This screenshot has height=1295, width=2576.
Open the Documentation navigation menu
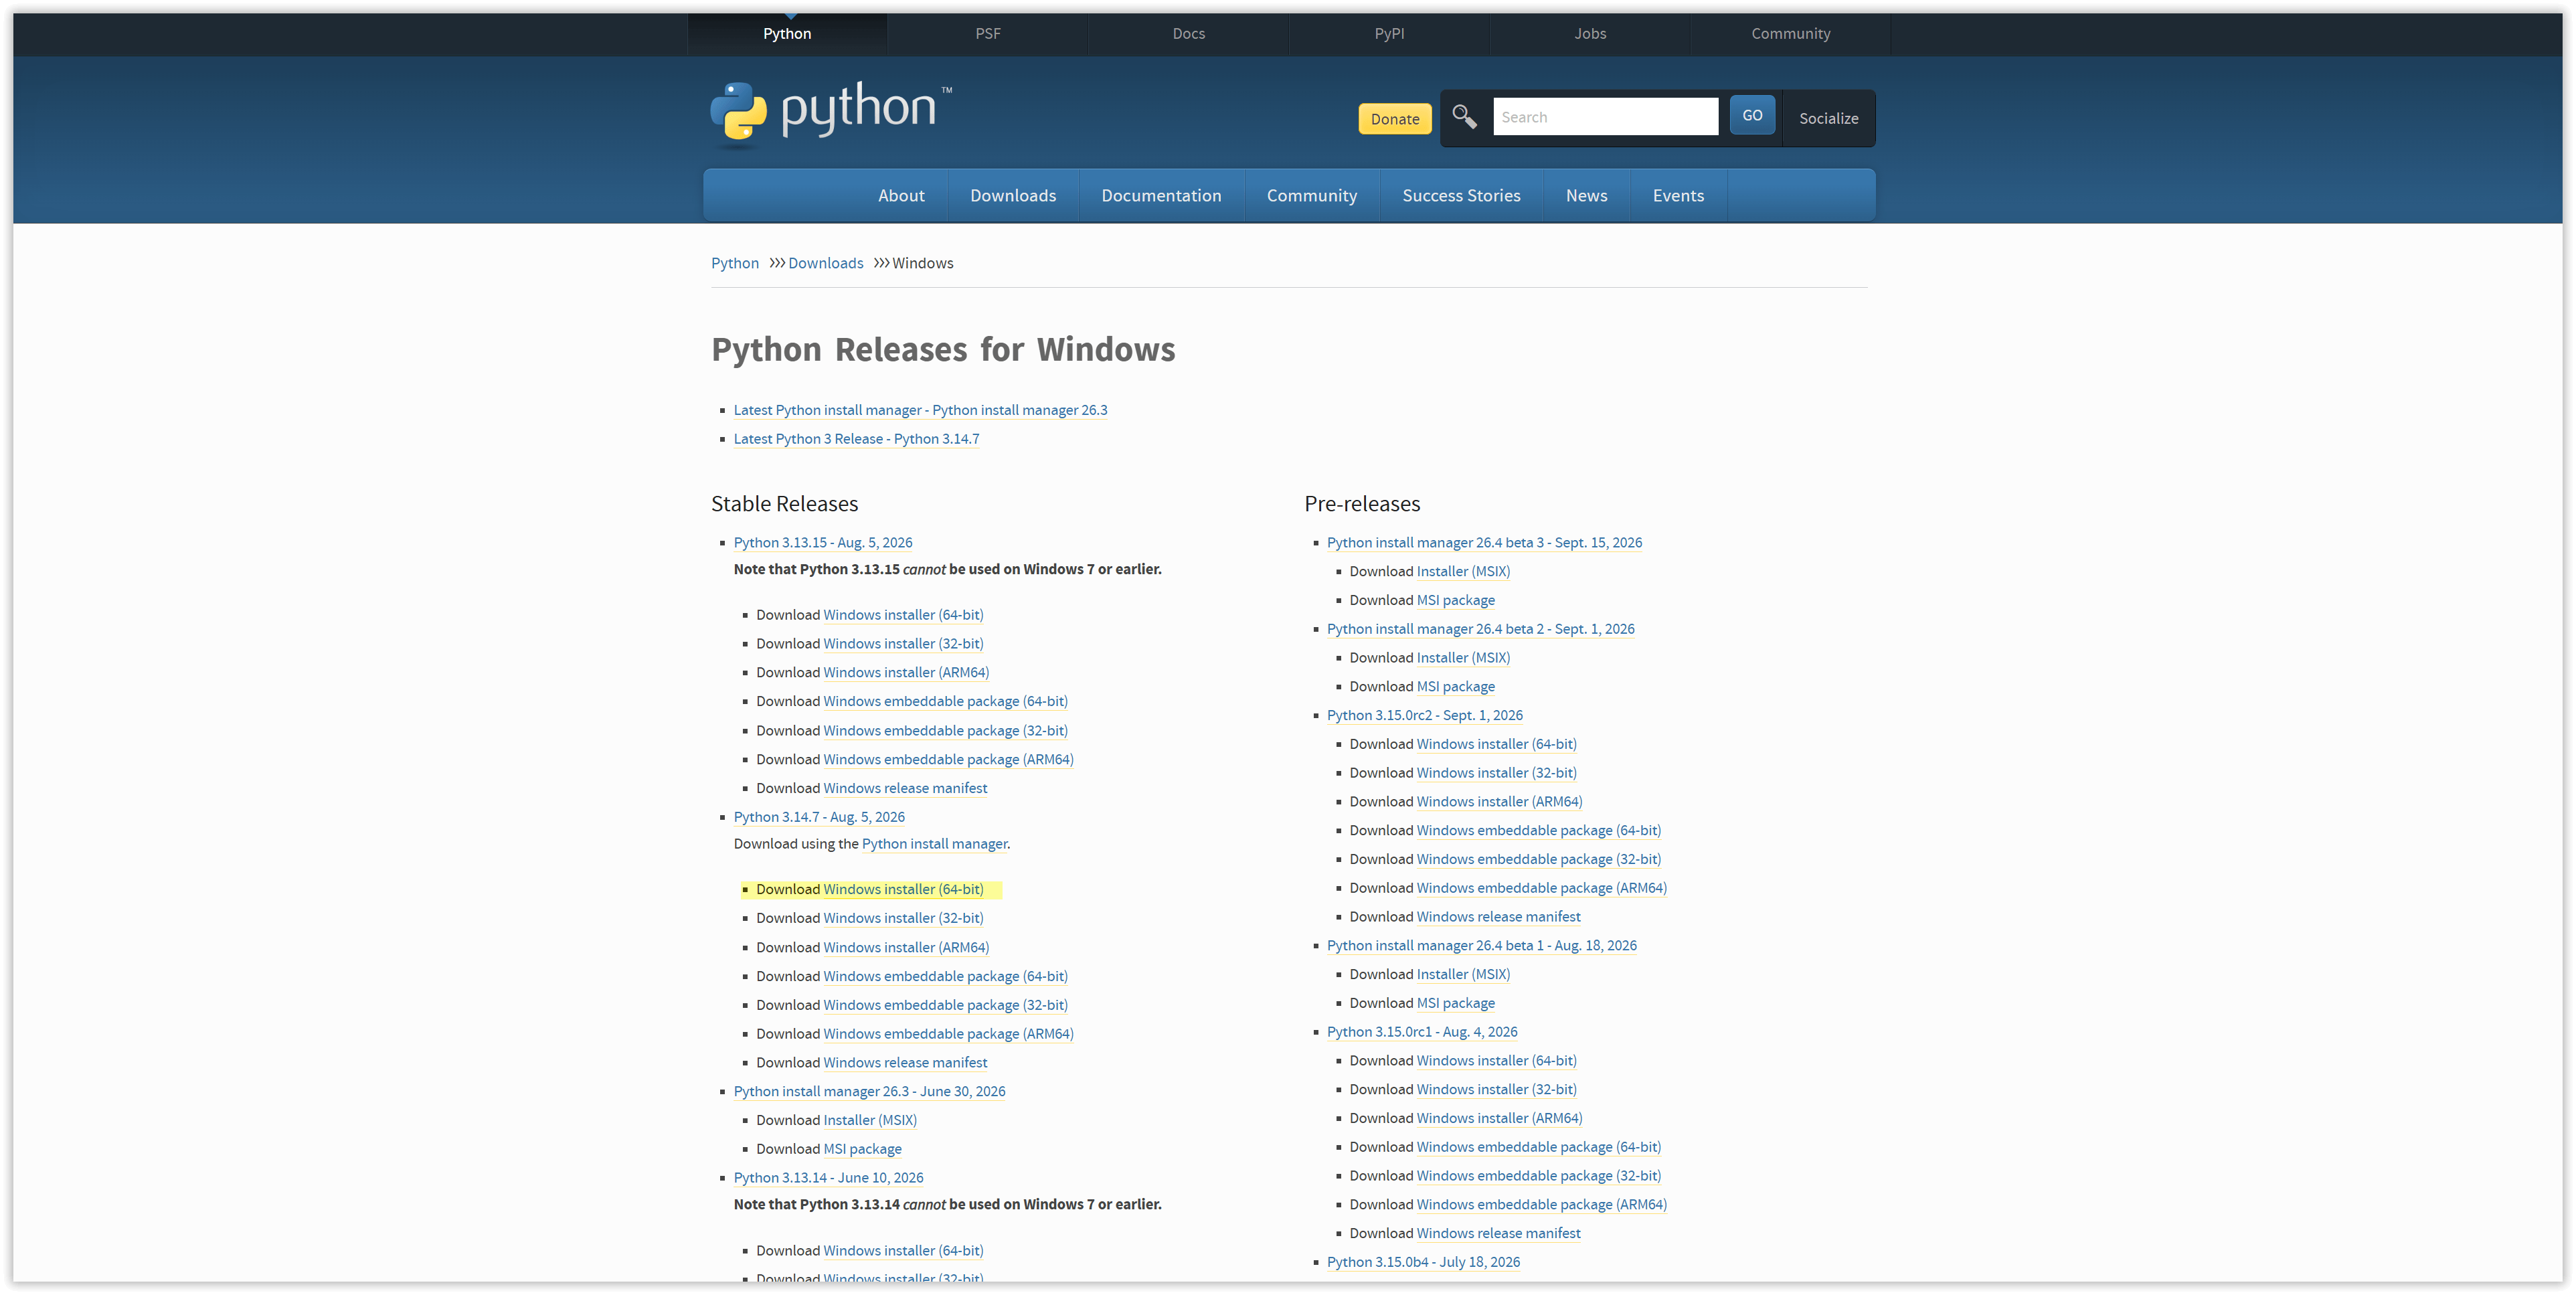pos(1161,196)
